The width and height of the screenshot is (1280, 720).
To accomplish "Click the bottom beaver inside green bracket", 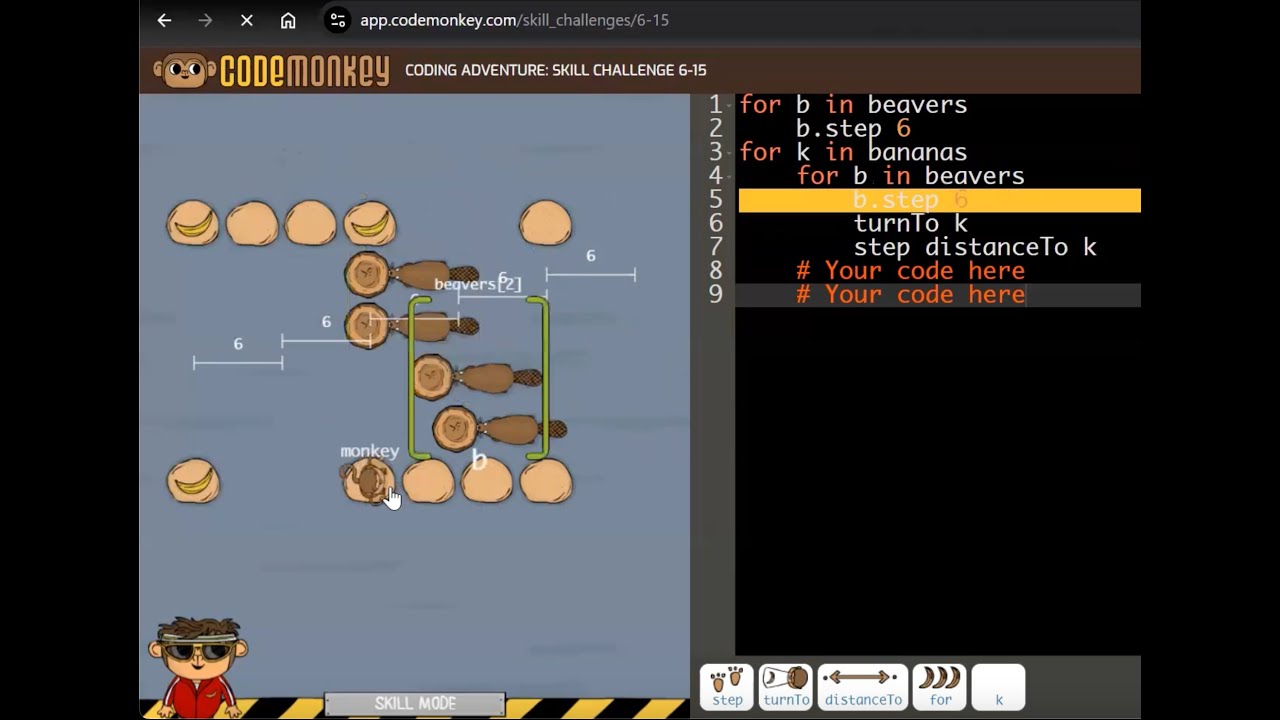I will [499, 429].
